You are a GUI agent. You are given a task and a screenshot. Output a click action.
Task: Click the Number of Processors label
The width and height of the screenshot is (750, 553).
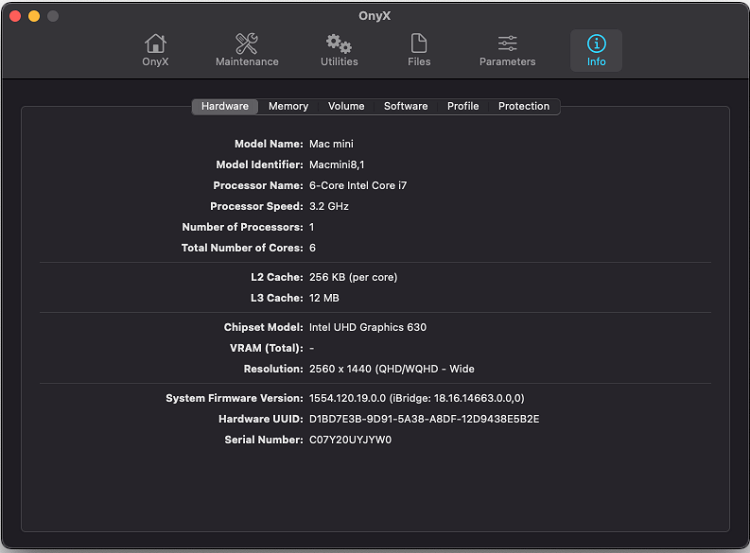point(243,227)
